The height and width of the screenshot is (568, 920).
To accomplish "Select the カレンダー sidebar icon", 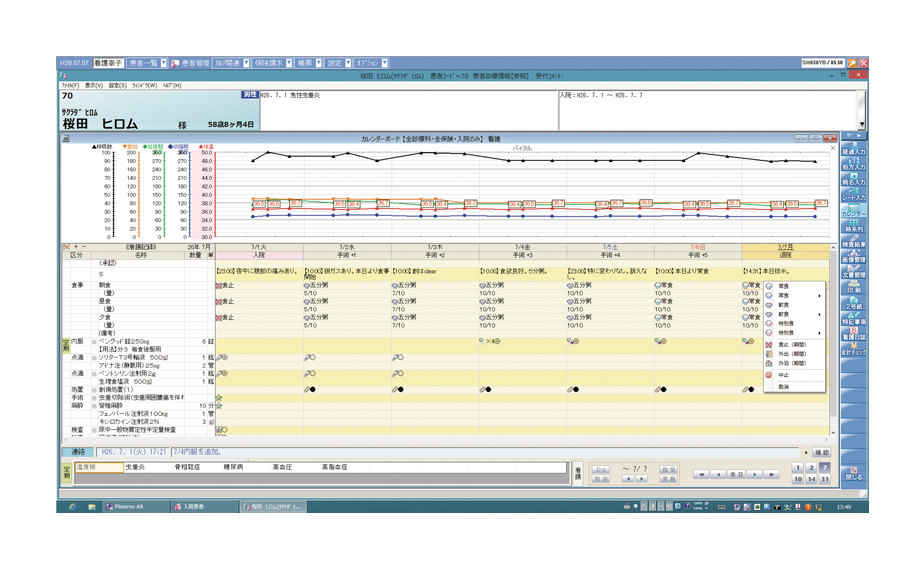I will tap(853, 211).
